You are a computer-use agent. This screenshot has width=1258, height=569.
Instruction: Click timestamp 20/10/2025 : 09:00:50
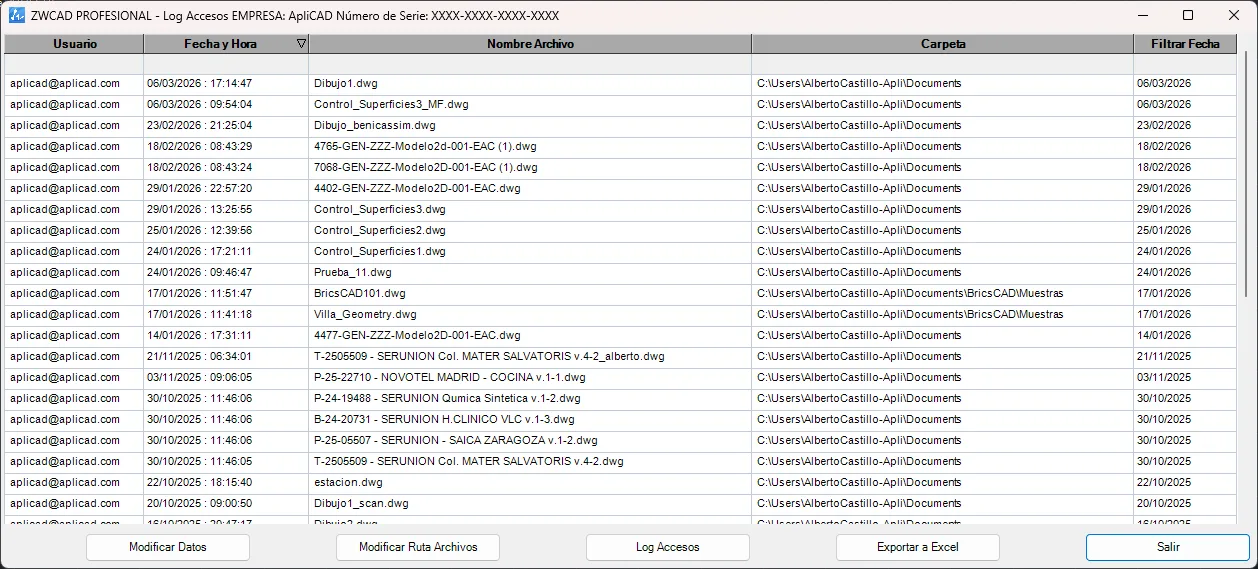pos(199,503)
